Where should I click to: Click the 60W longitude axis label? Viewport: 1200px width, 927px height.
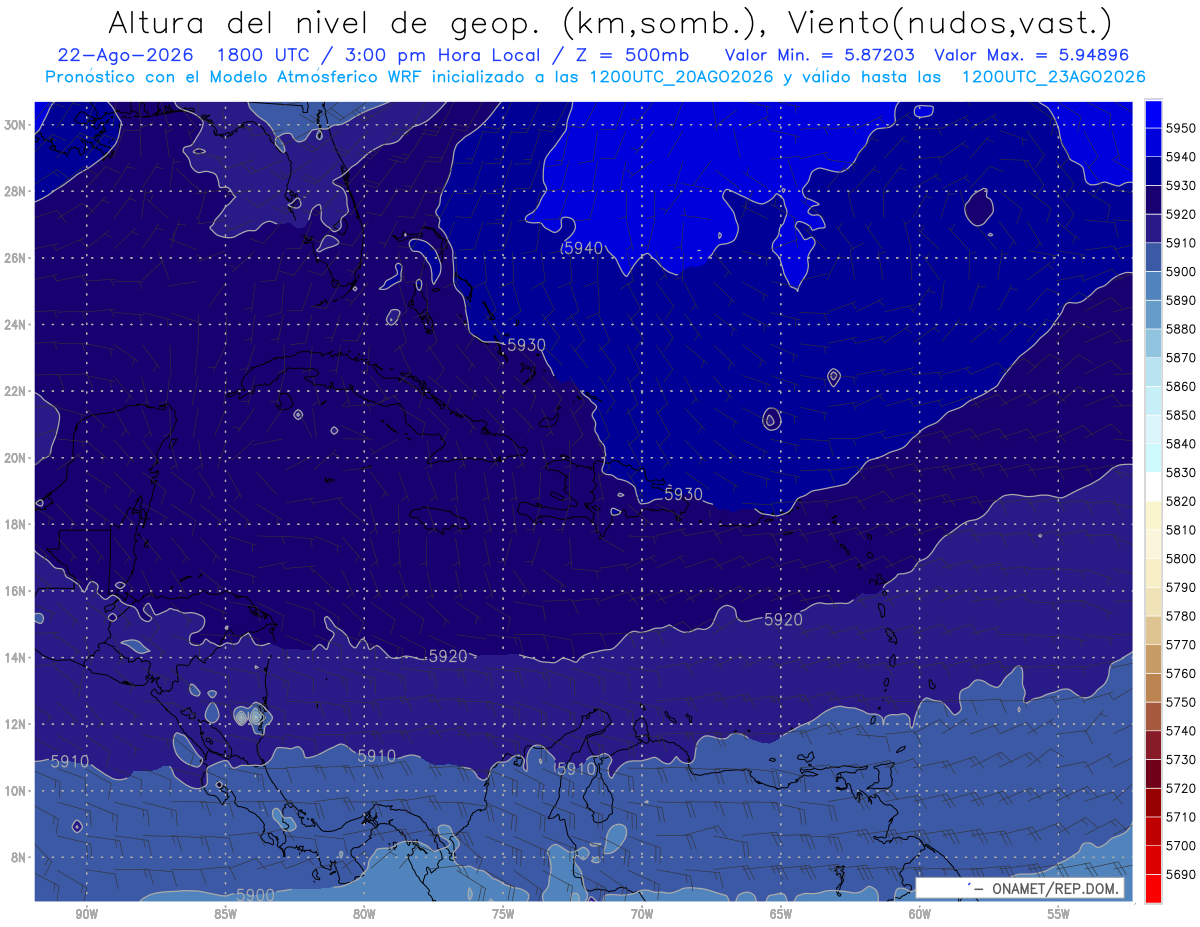(920, 915)
